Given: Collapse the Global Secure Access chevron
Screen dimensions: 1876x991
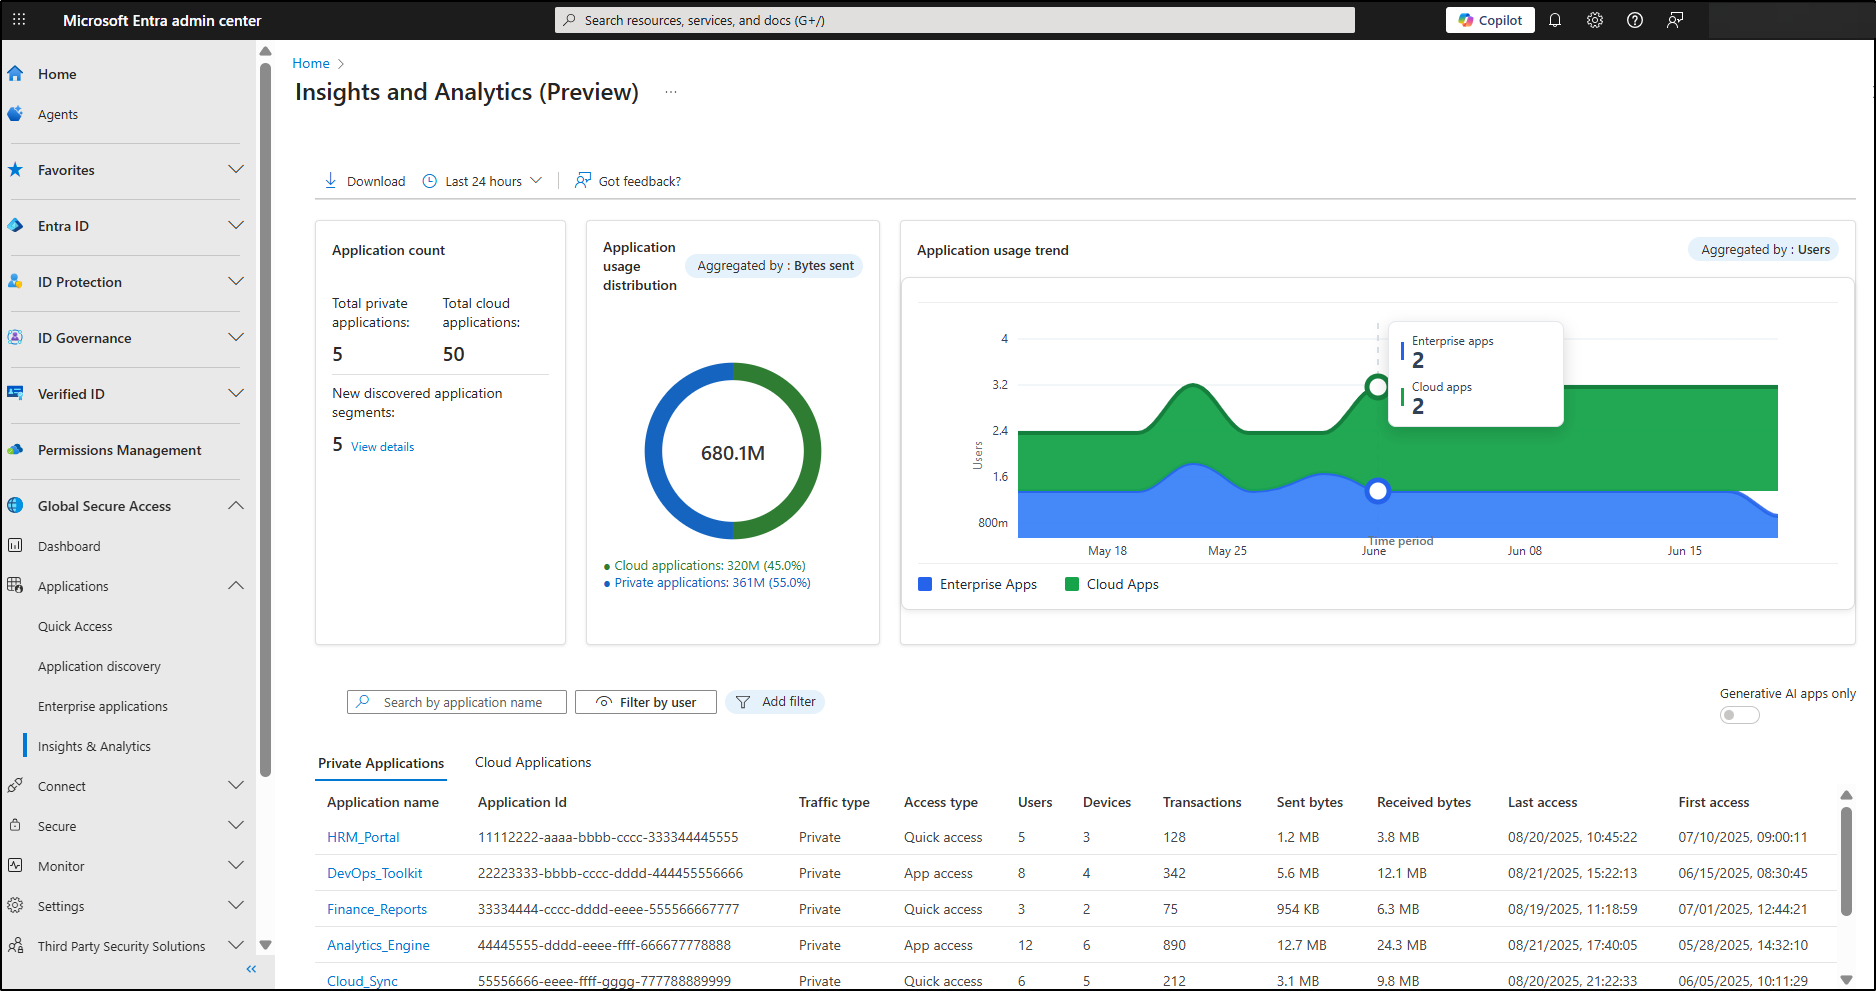Looking at the screenshot, I should [236, 506].
